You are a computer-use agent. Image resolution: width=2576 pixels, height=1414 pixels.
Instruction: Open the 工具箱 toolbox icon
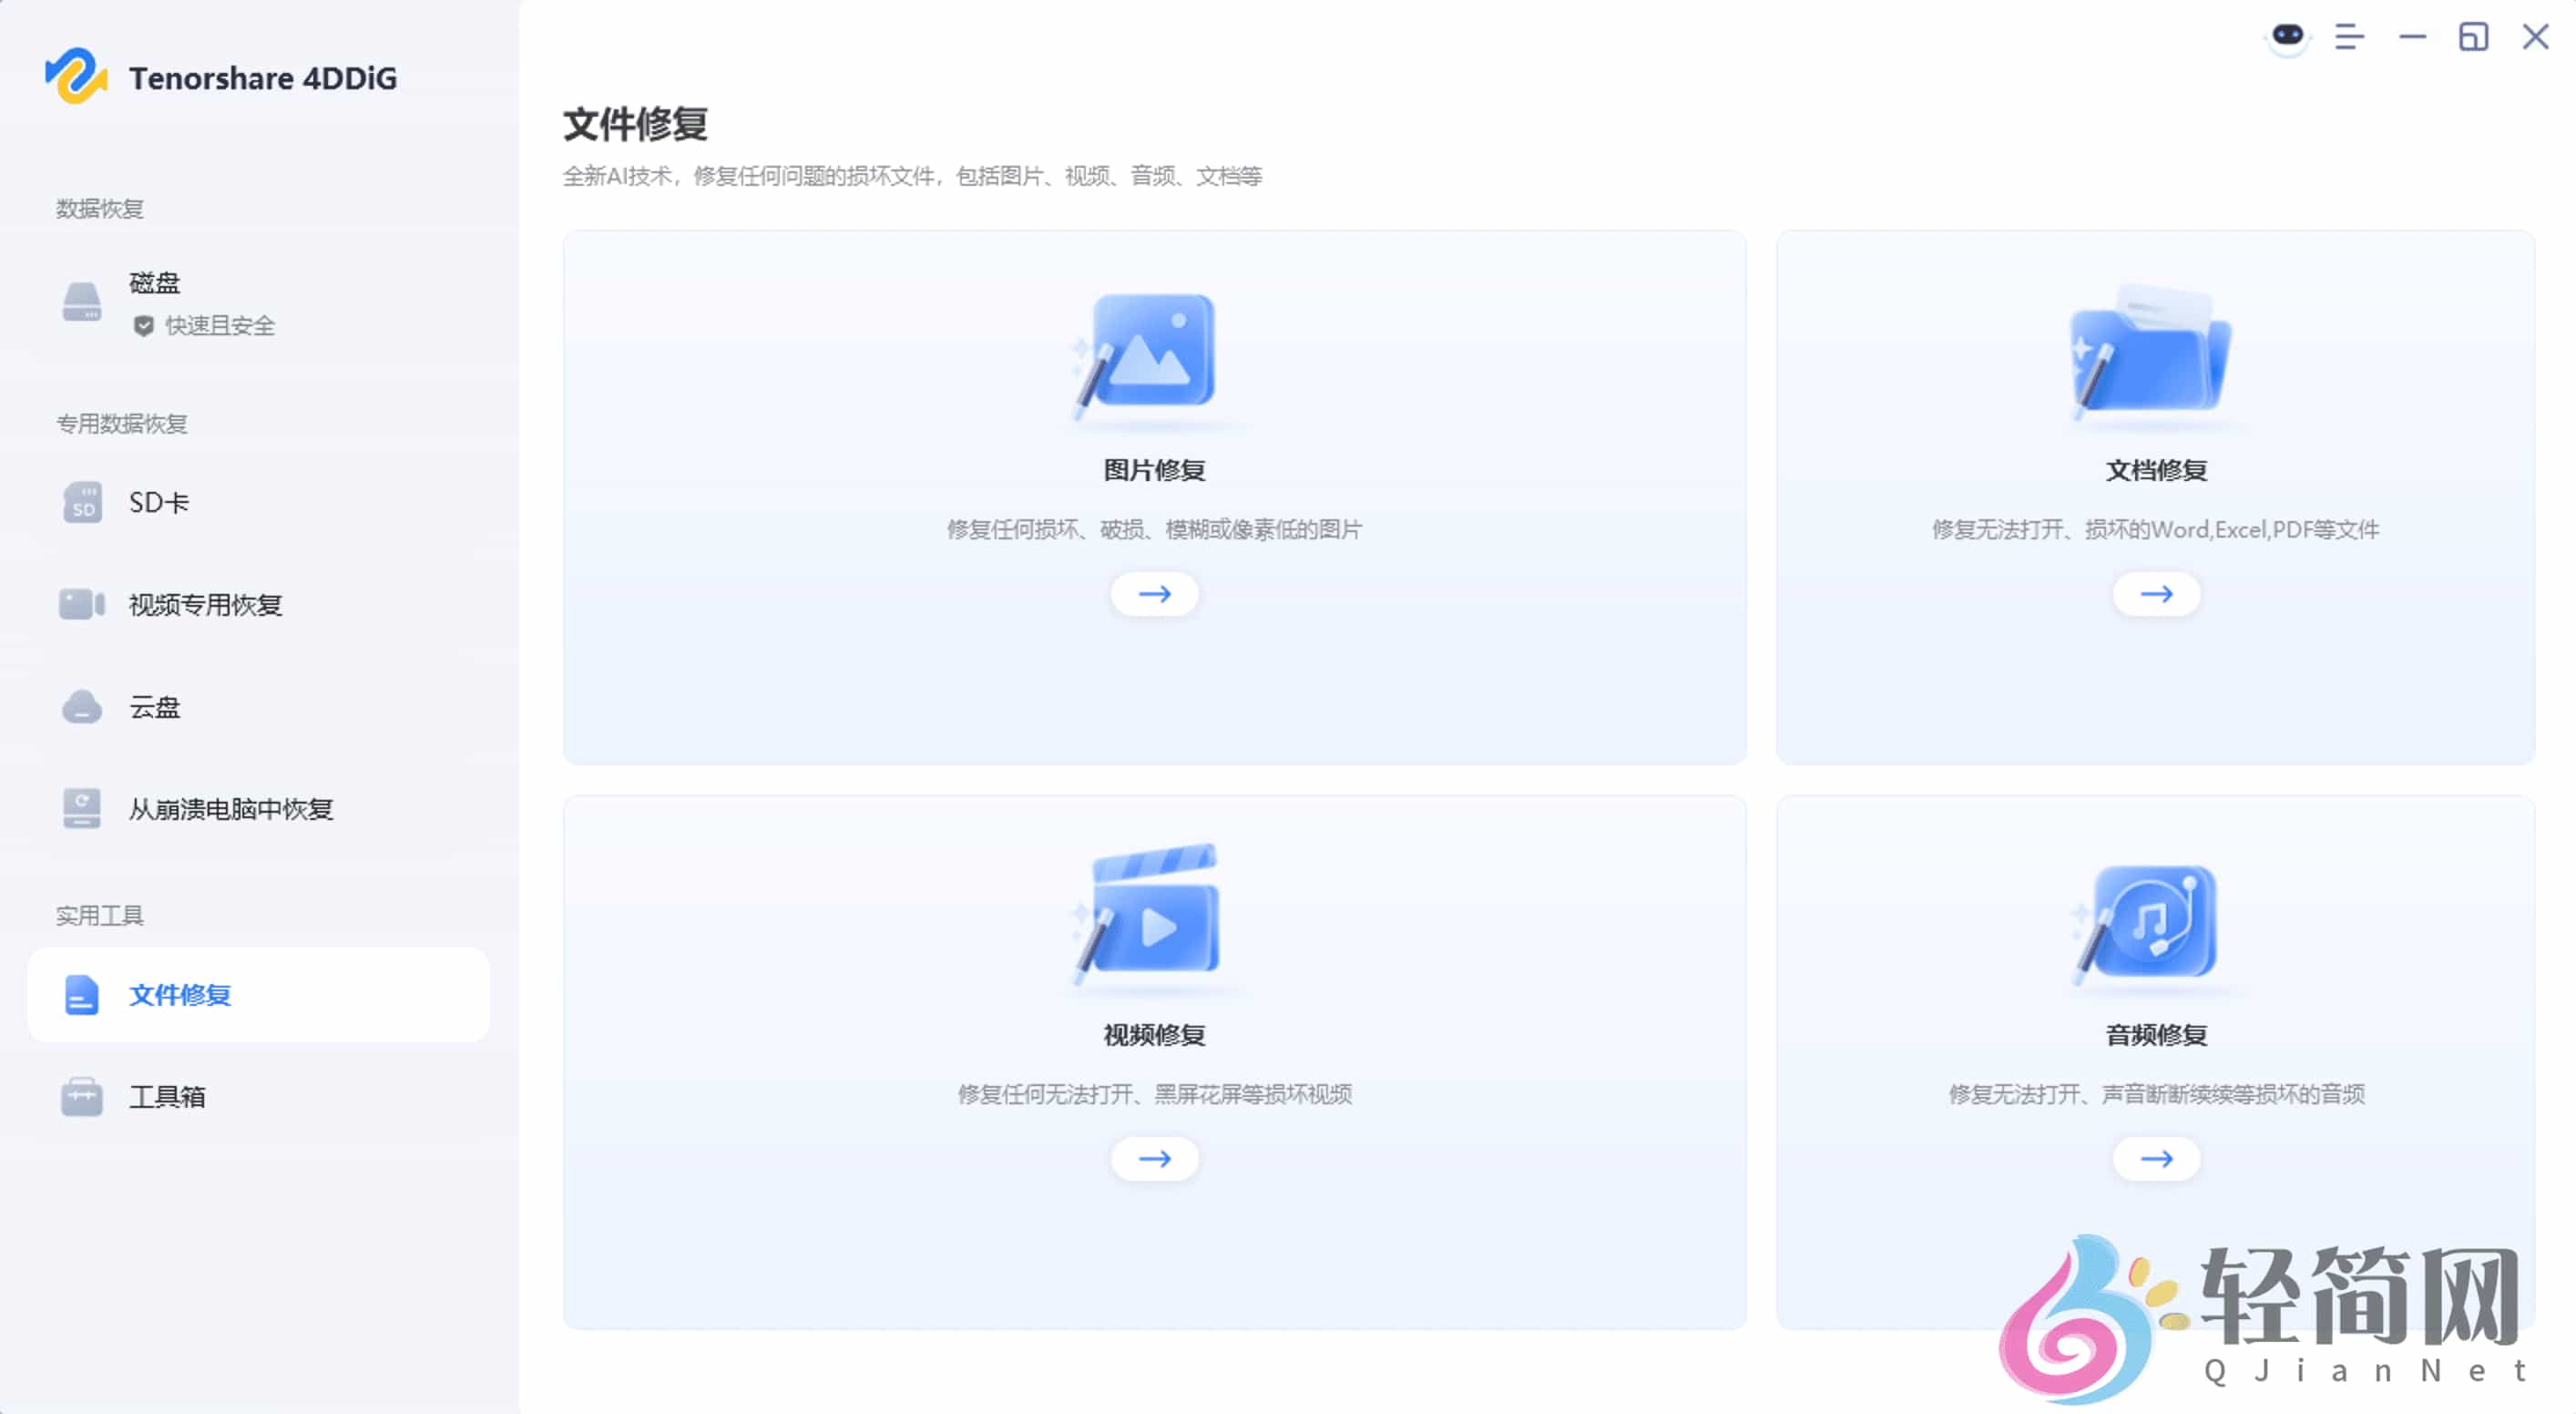tap(81, 1097)
